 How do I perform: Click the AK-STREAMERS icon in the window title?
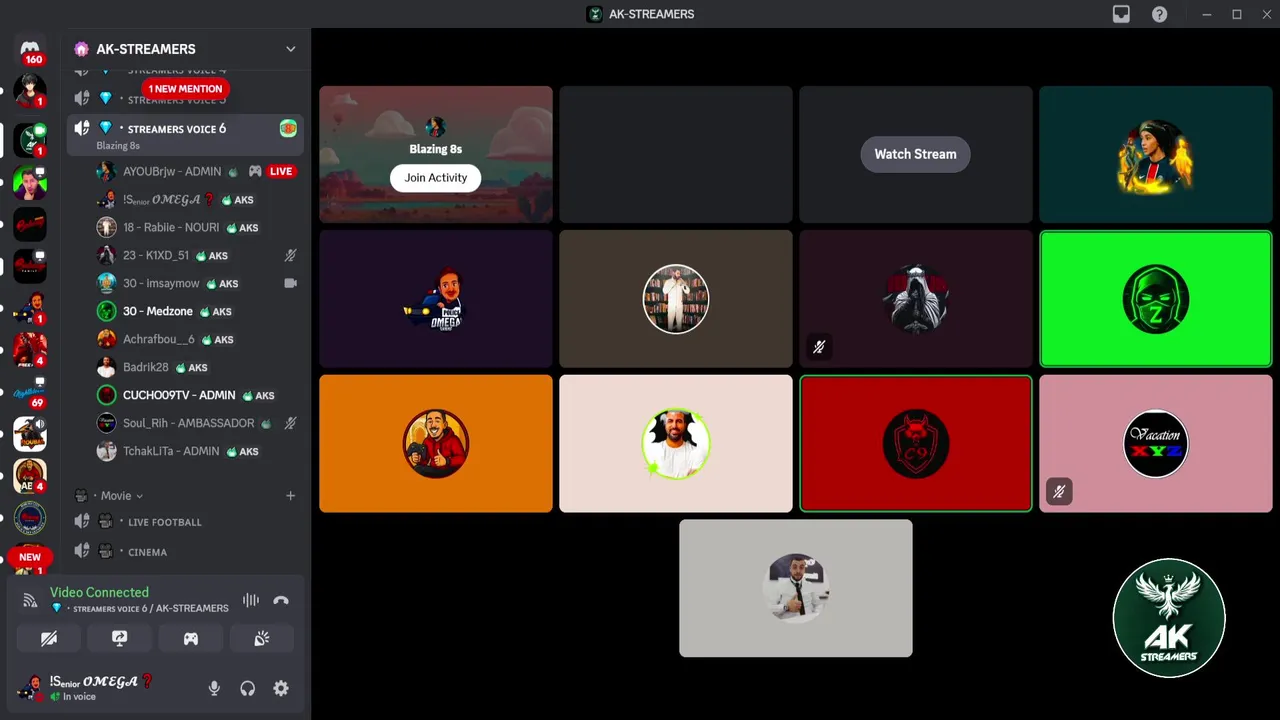click(594, 14)
